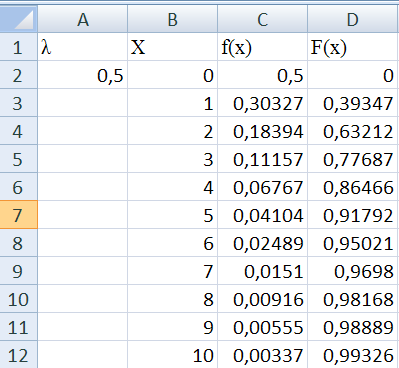Image resolution: width=399 pixels, height=368 pixels.
Task: Click cell with 0,91792
Action: 353,215
